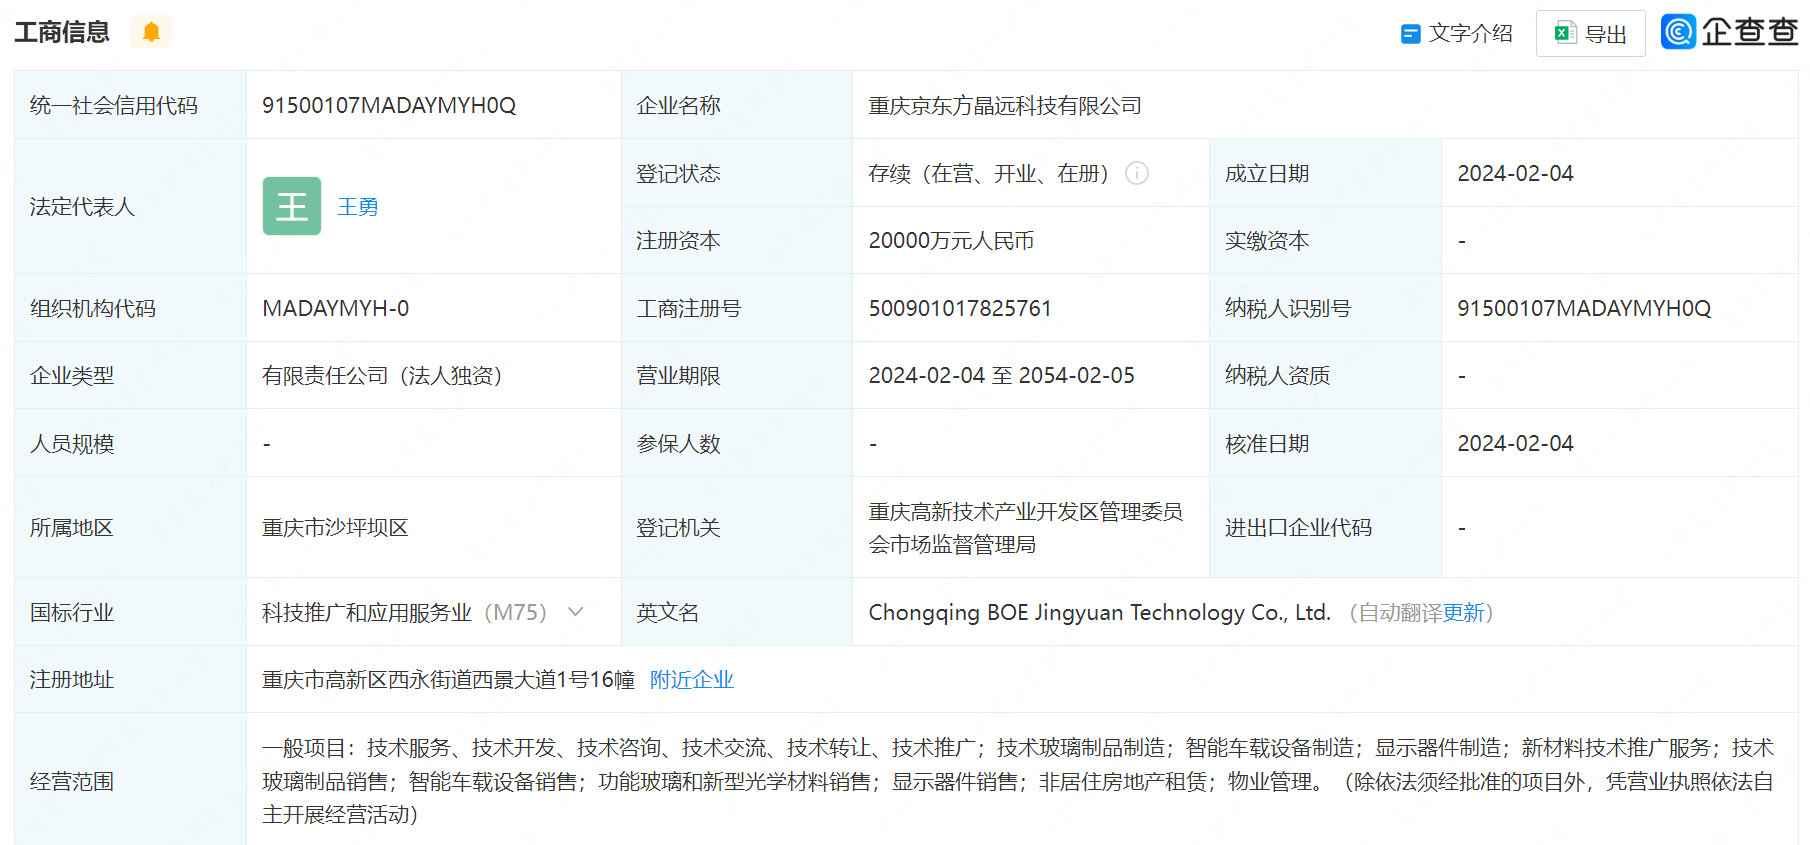This screenshot has height=845, width=1810.
Task: Click the 参保人数 label cell
Action: point(737,443)
